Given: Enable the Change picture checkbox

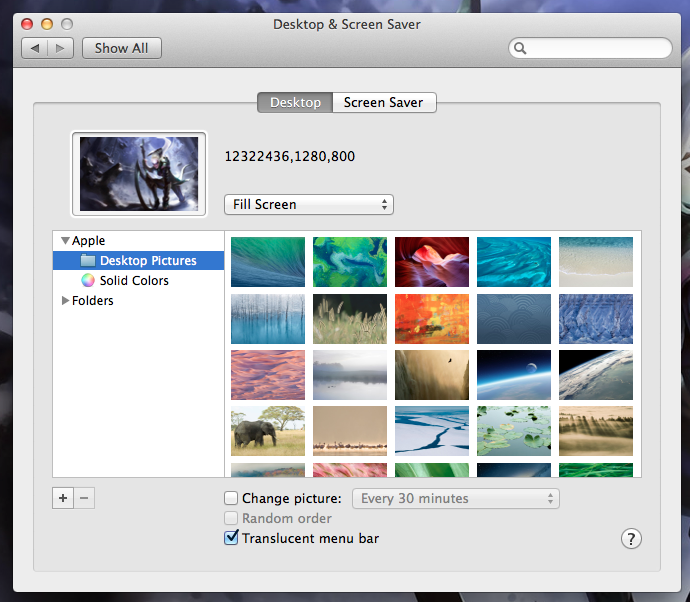Looking at the screenshot, I should 231,498.
